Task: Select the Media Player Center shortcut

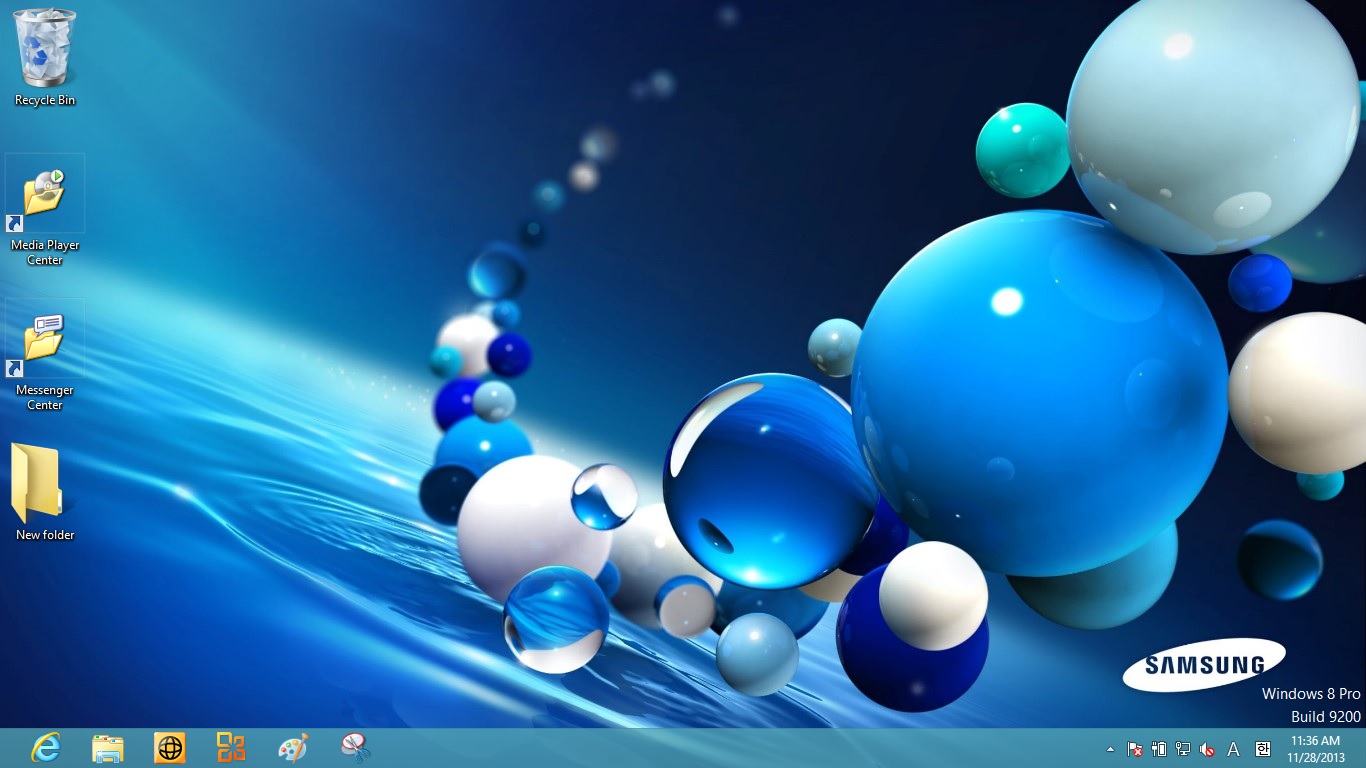Action: pyautogui.click(x=45, y=211)
